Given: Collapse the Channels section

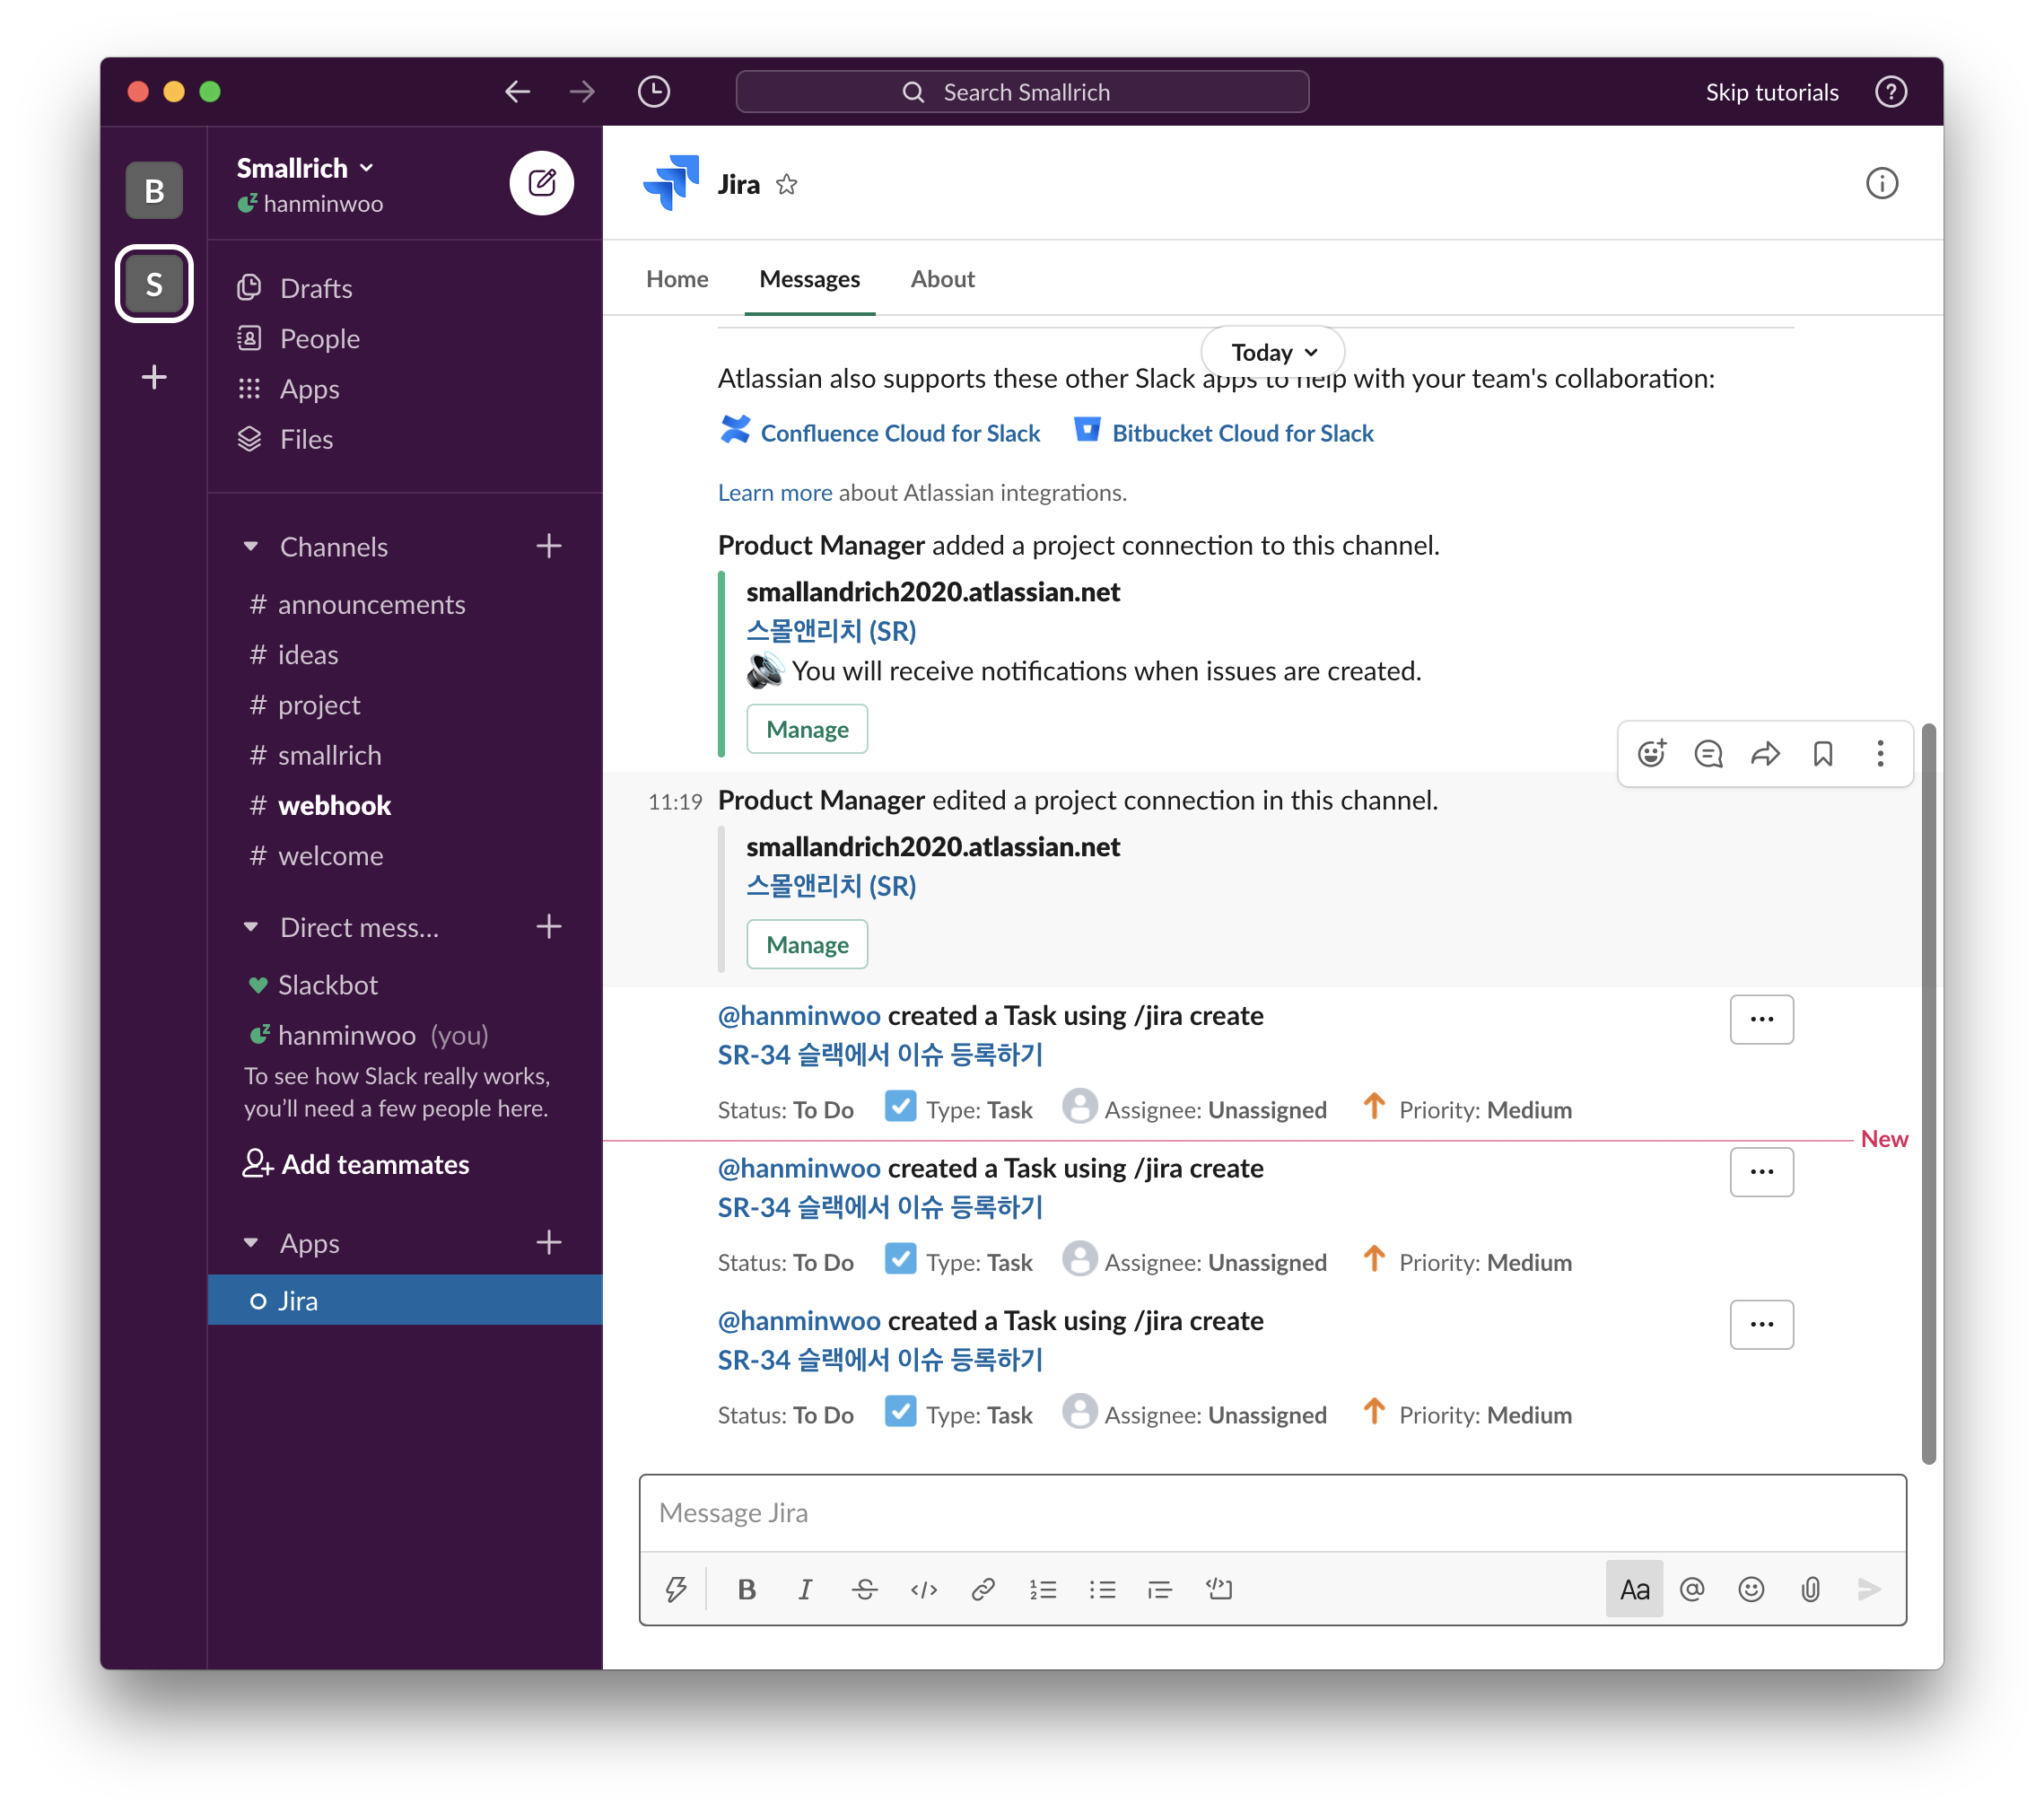Looking at the screenshot, I should [251, 547].
